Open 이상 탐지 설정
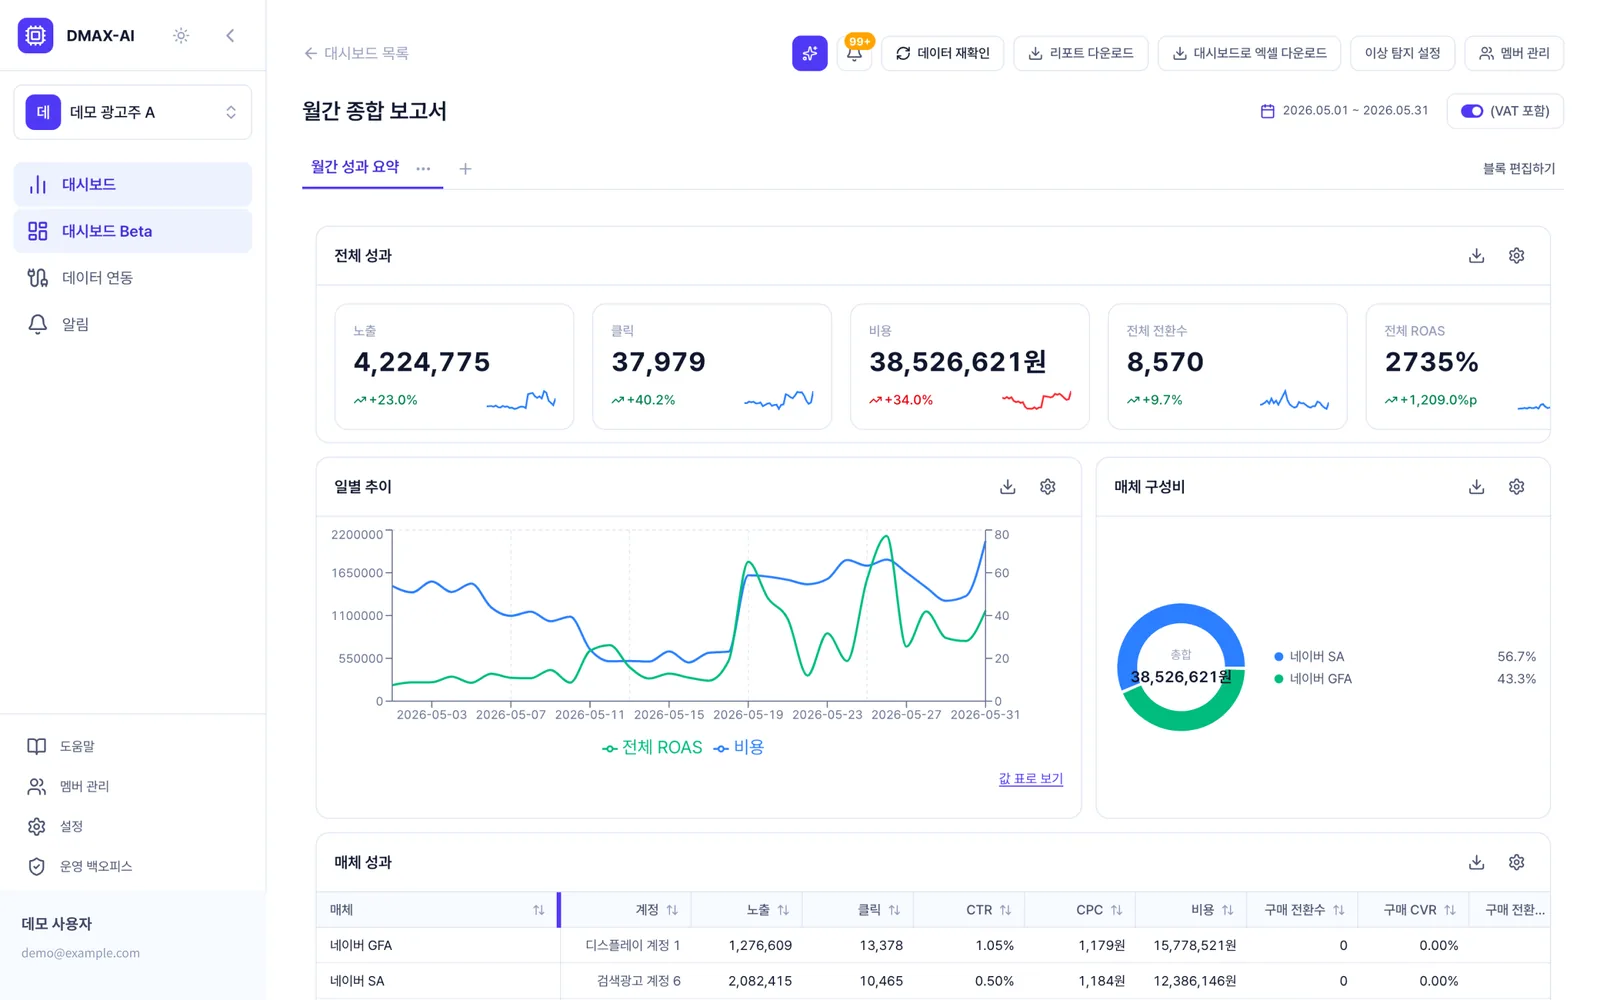Viewport: 1600px width, 1000px height. pos(1402,53)
